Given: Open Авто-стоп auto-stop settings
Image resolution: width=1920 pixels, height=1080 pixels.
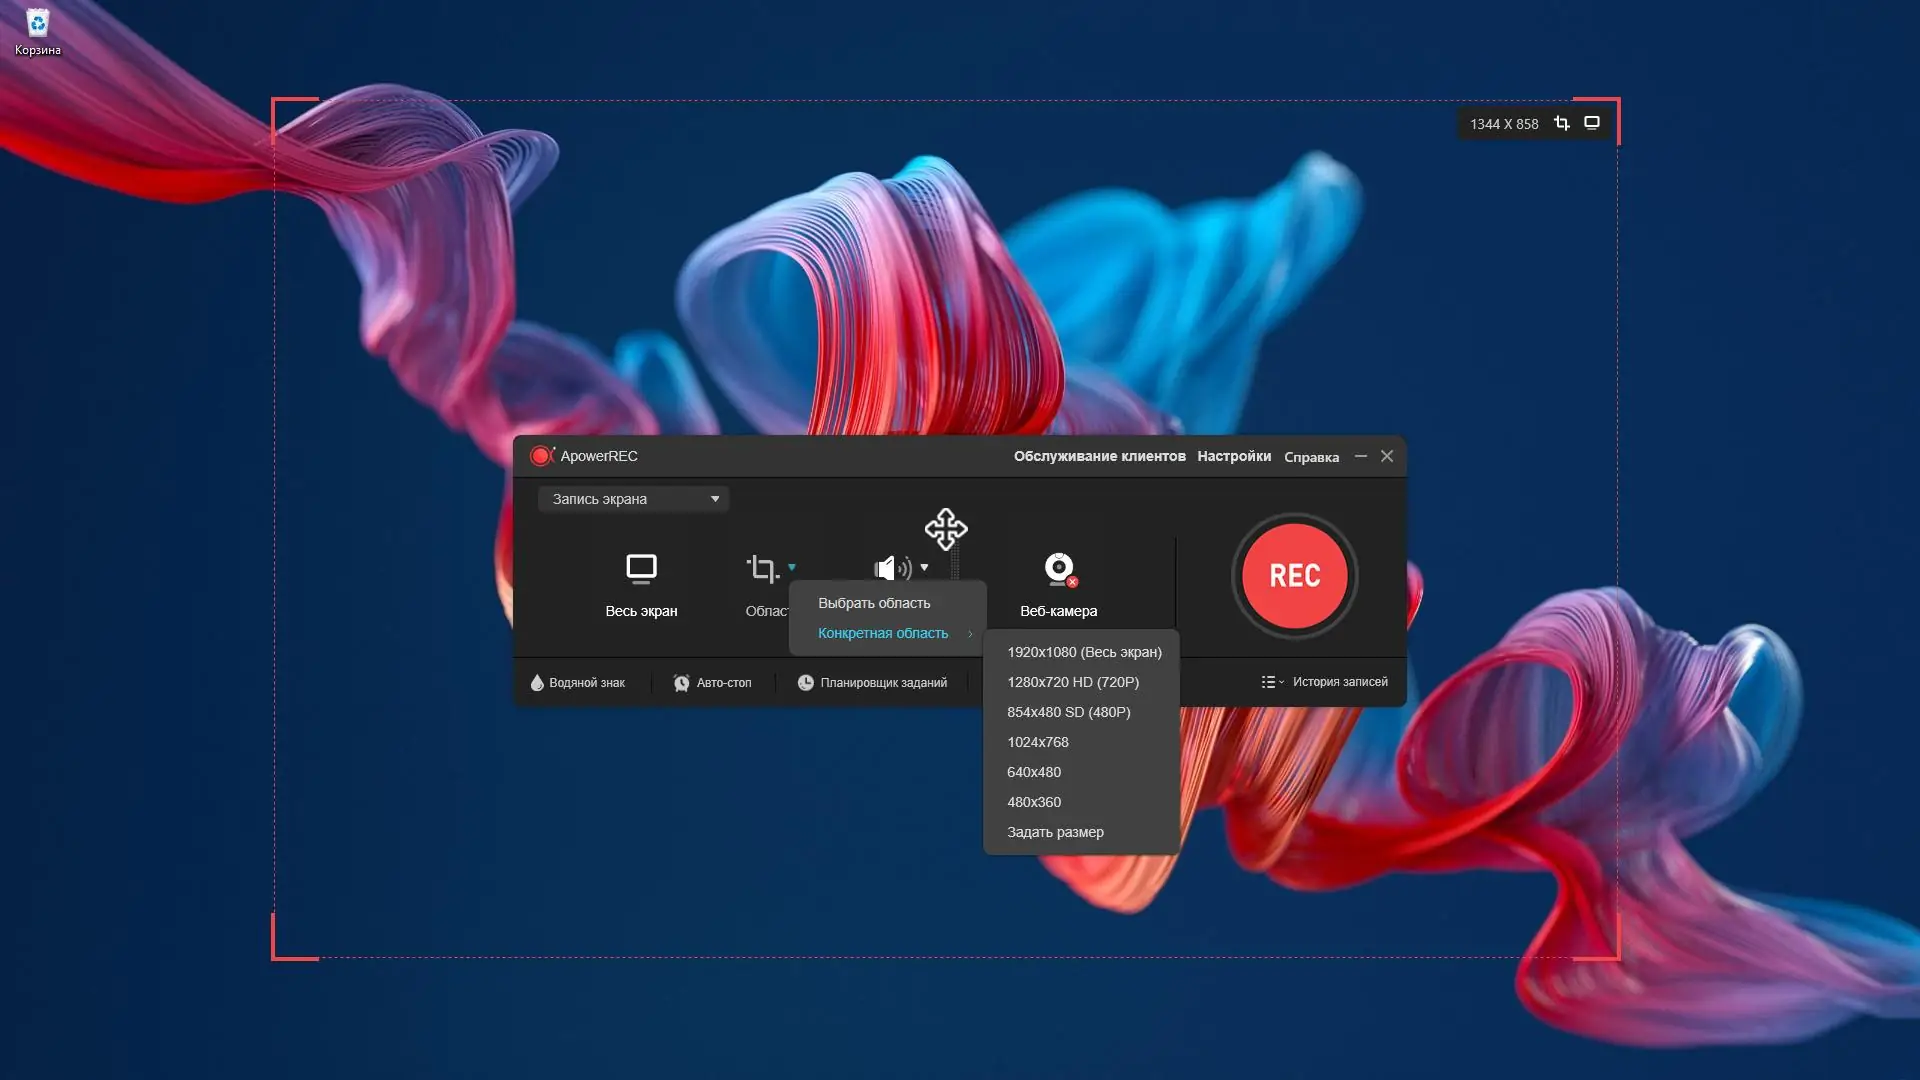Looking at the screenshot, I should point(712,682).
